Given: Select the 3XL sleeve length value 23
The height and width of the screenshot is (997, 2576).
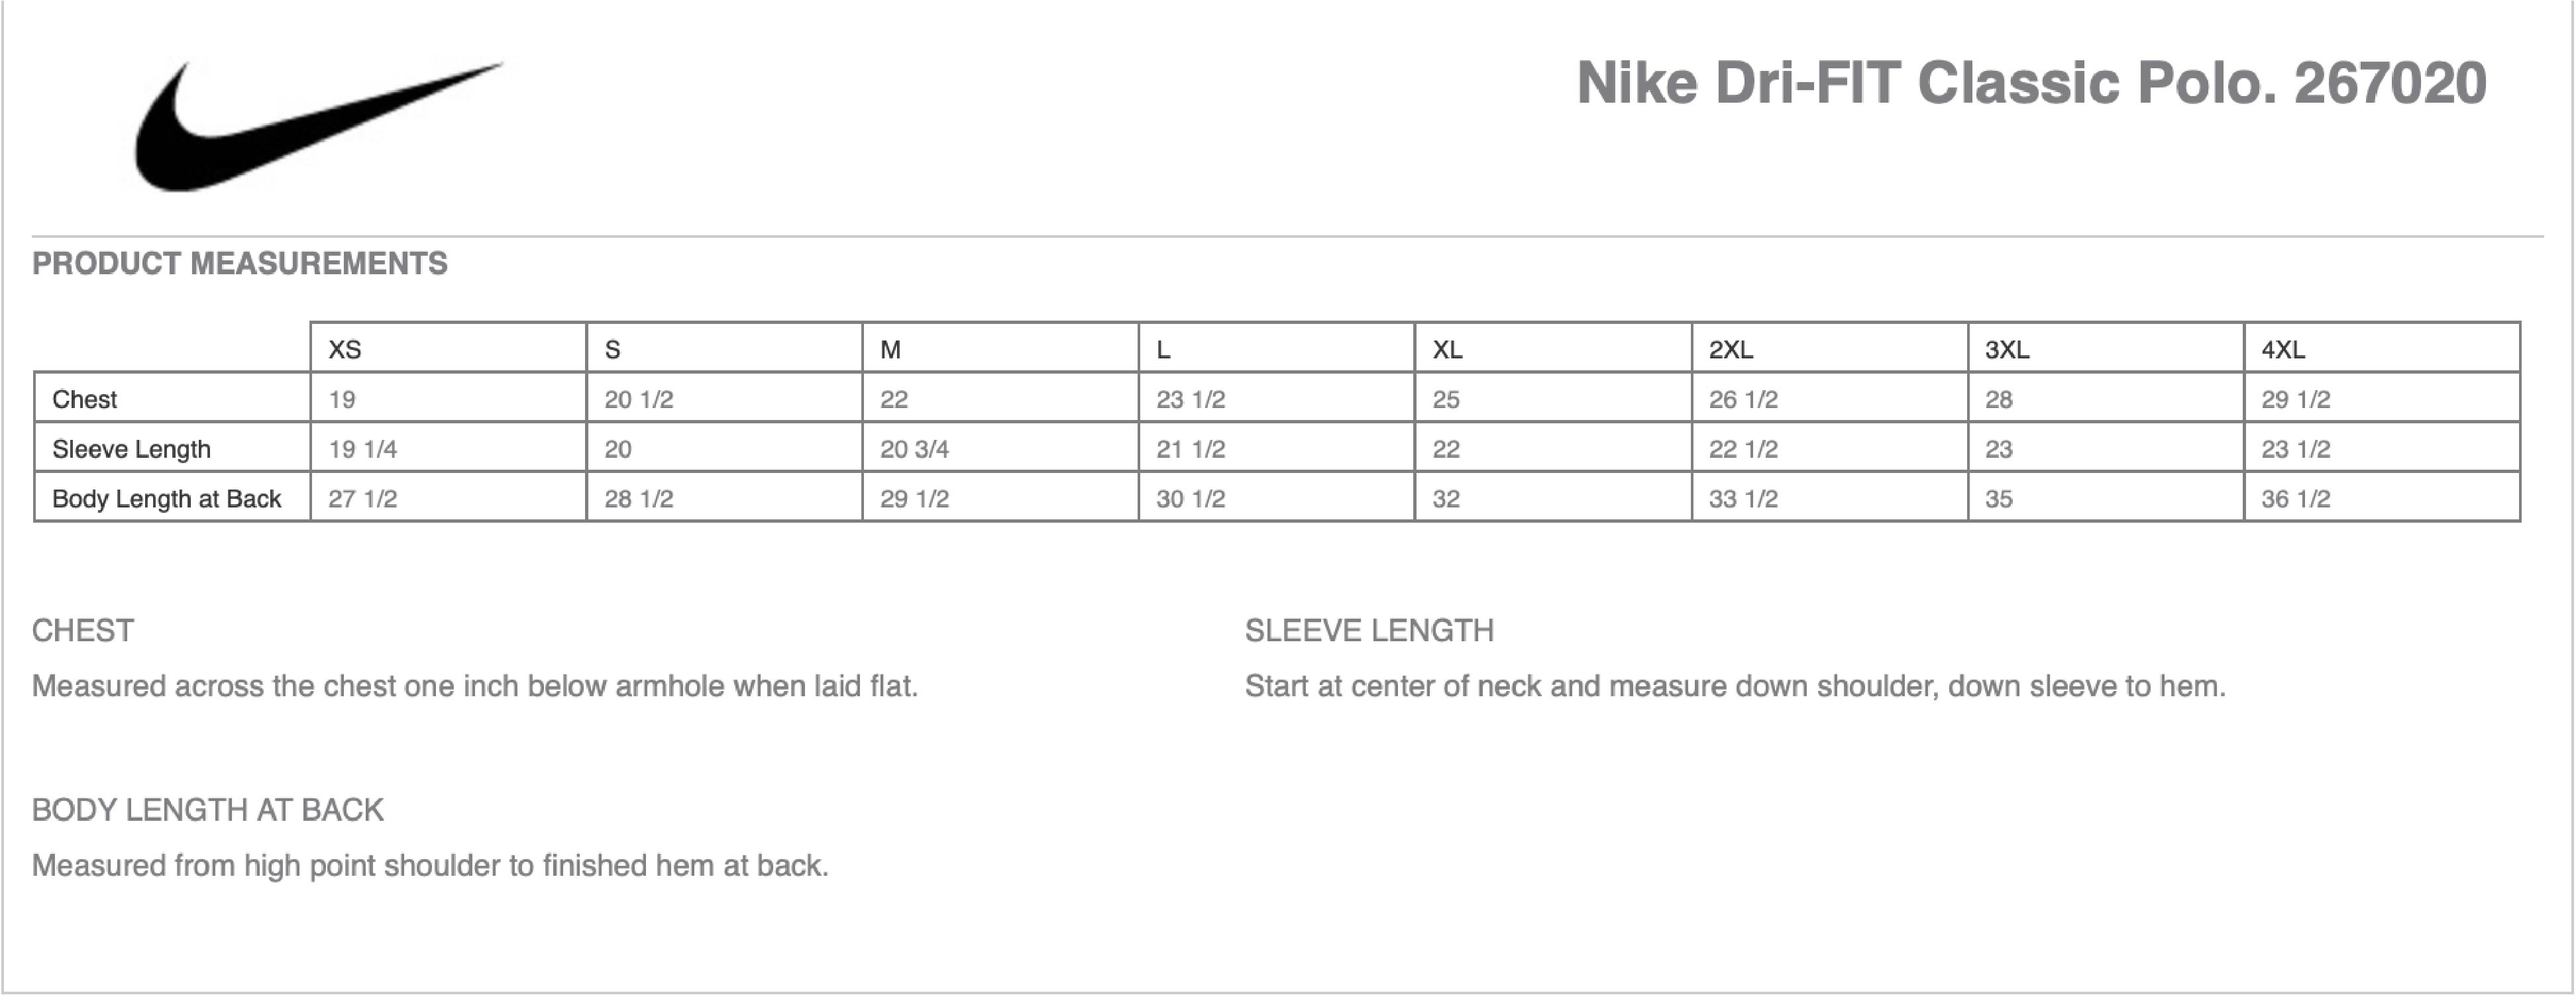Looking at the screenshot, I should point(1998,449).
